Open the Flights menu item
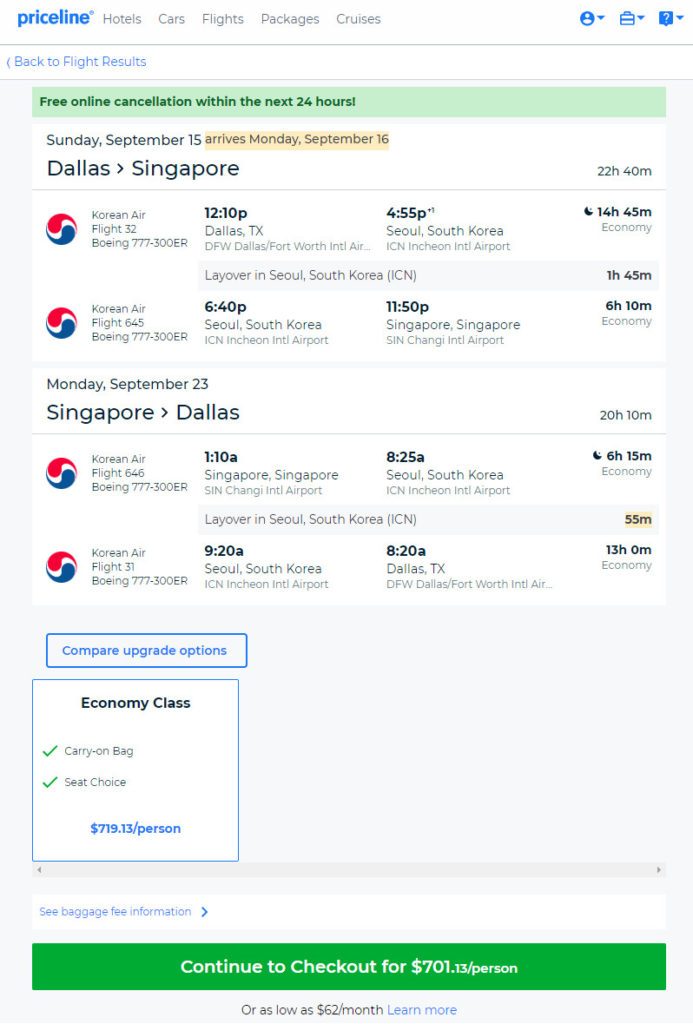Screen dimensions: 693x1024 point(223,19)
